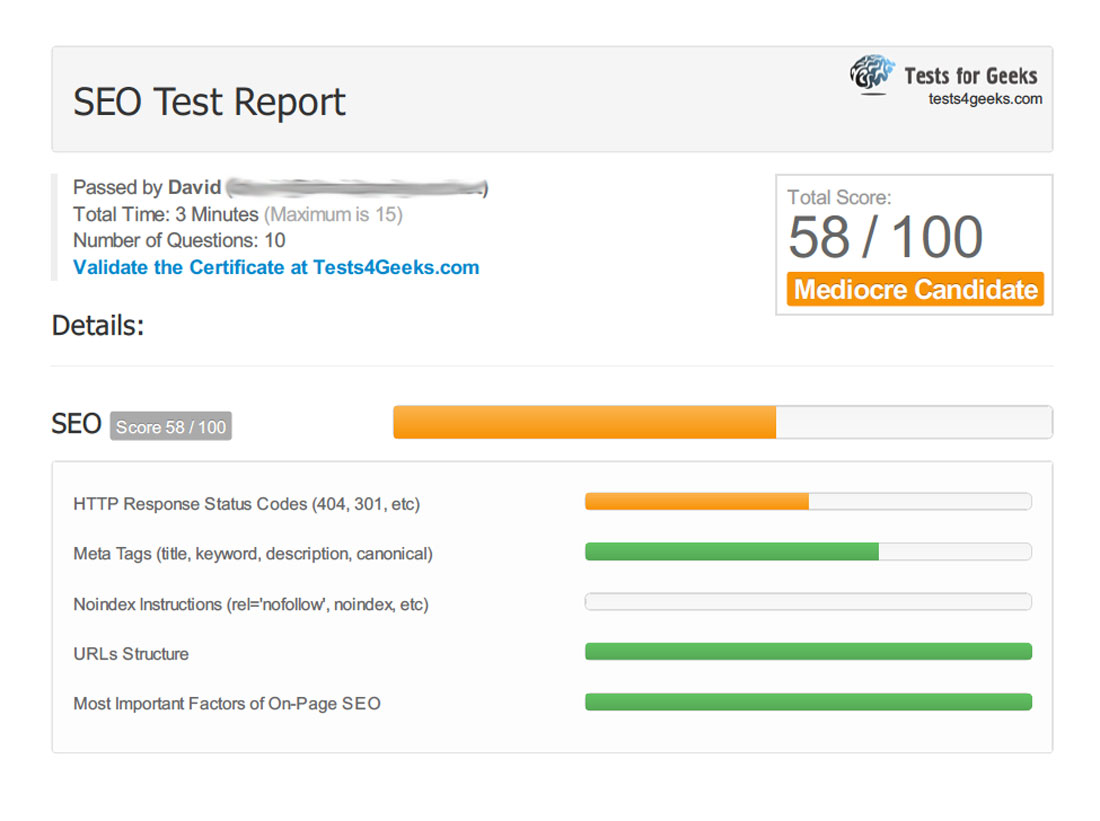This screenshot has height=821, width=1100.
Task: Click the Noindex Instructions row label
Action: pyautogui.click(x=250, y=604)
